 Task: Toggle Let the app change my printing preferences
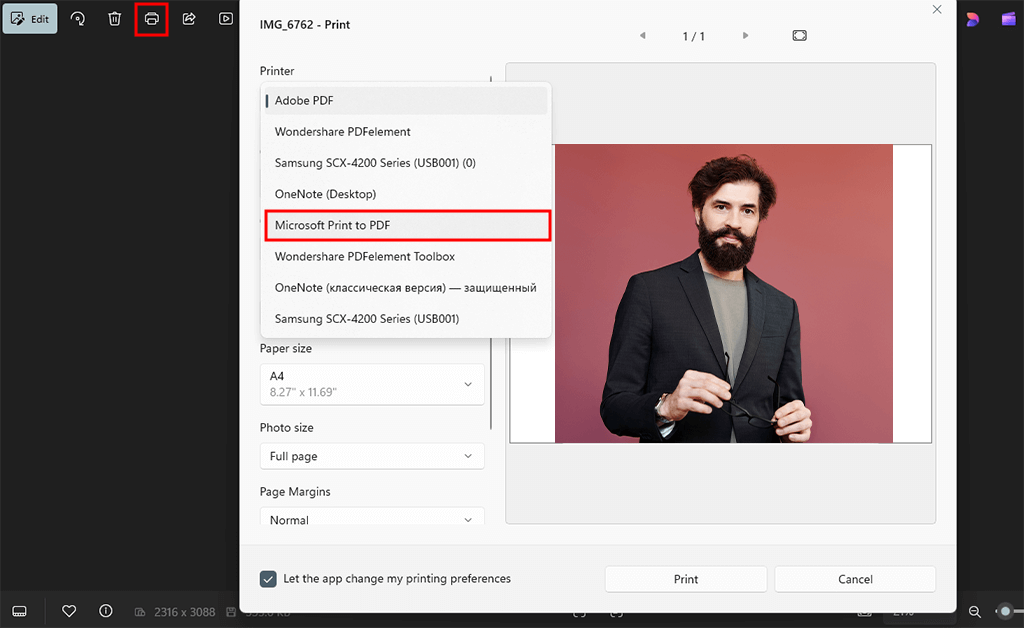(x=268, y=579)
